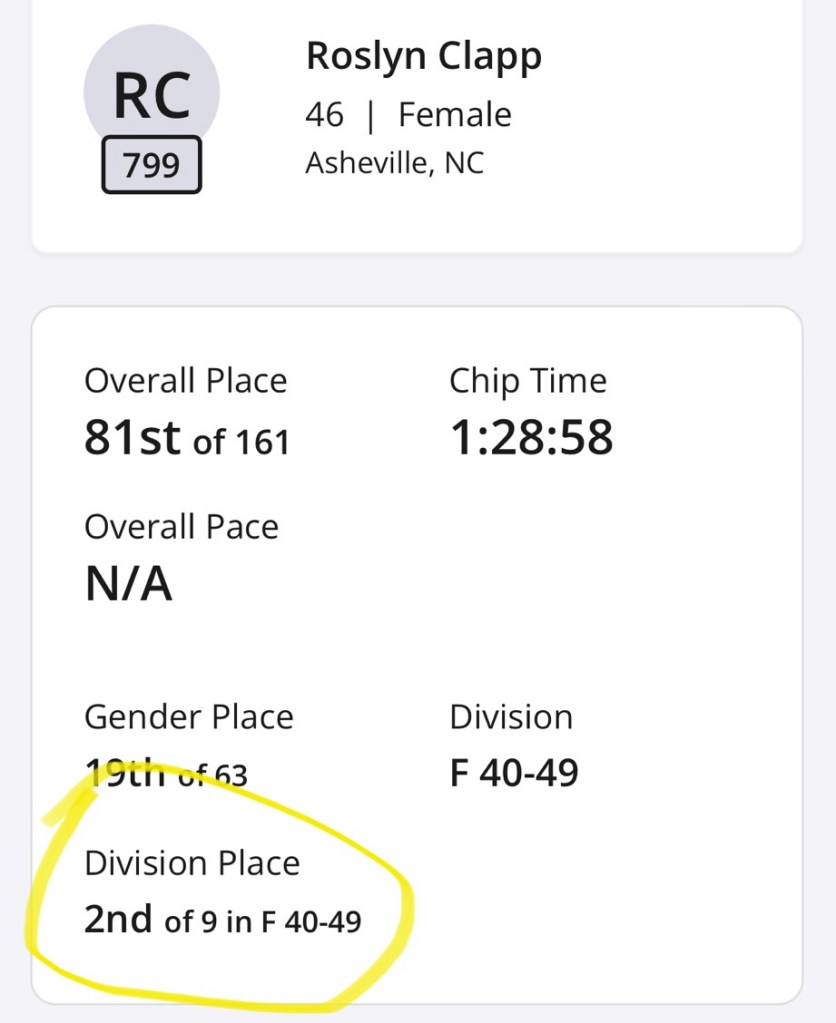Tap the Asheville, NC location
Viewport: 836px width, 1023px height.
tap(394, 162)
